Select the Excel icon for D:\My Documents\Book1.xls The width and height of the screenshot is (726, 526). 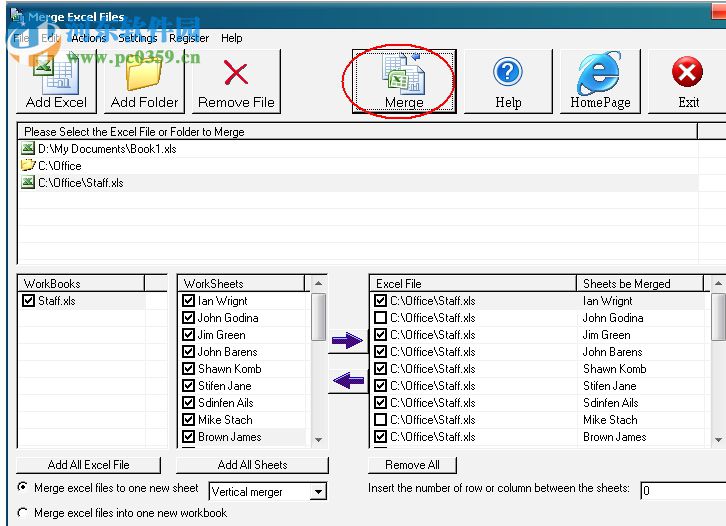[28, 148]
